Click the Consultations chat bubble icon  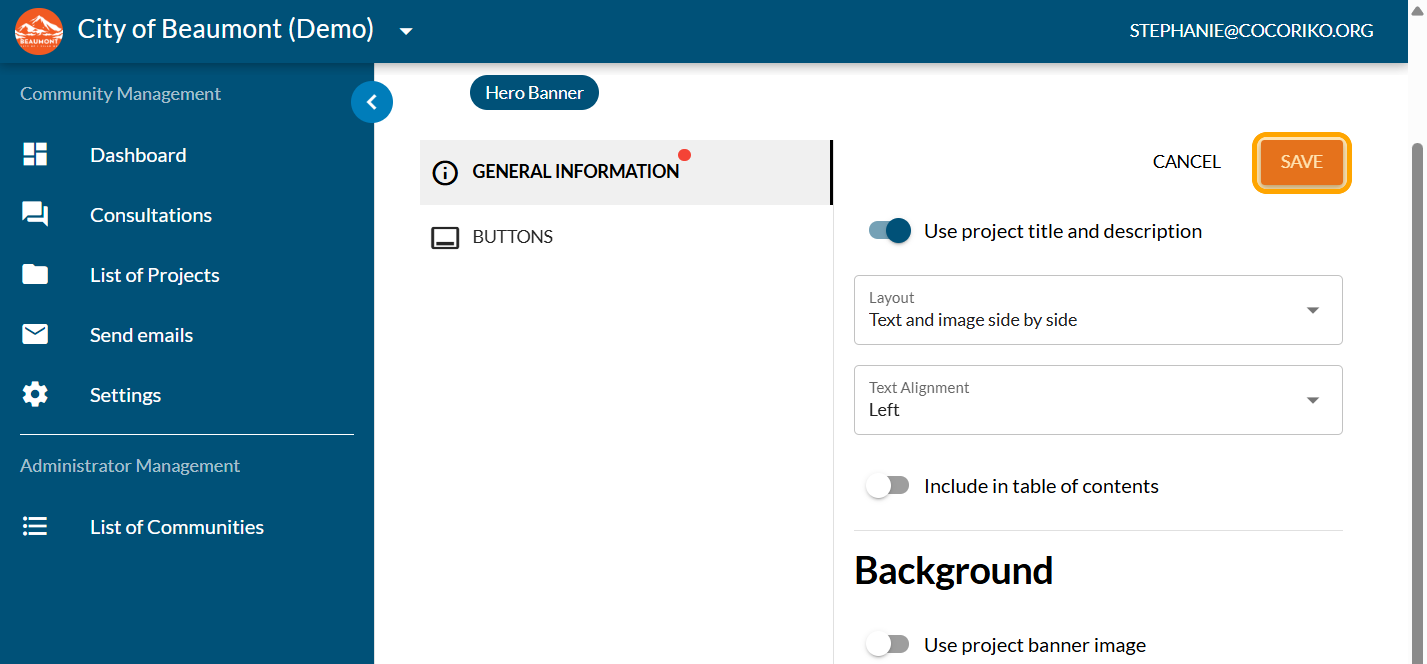35,215
